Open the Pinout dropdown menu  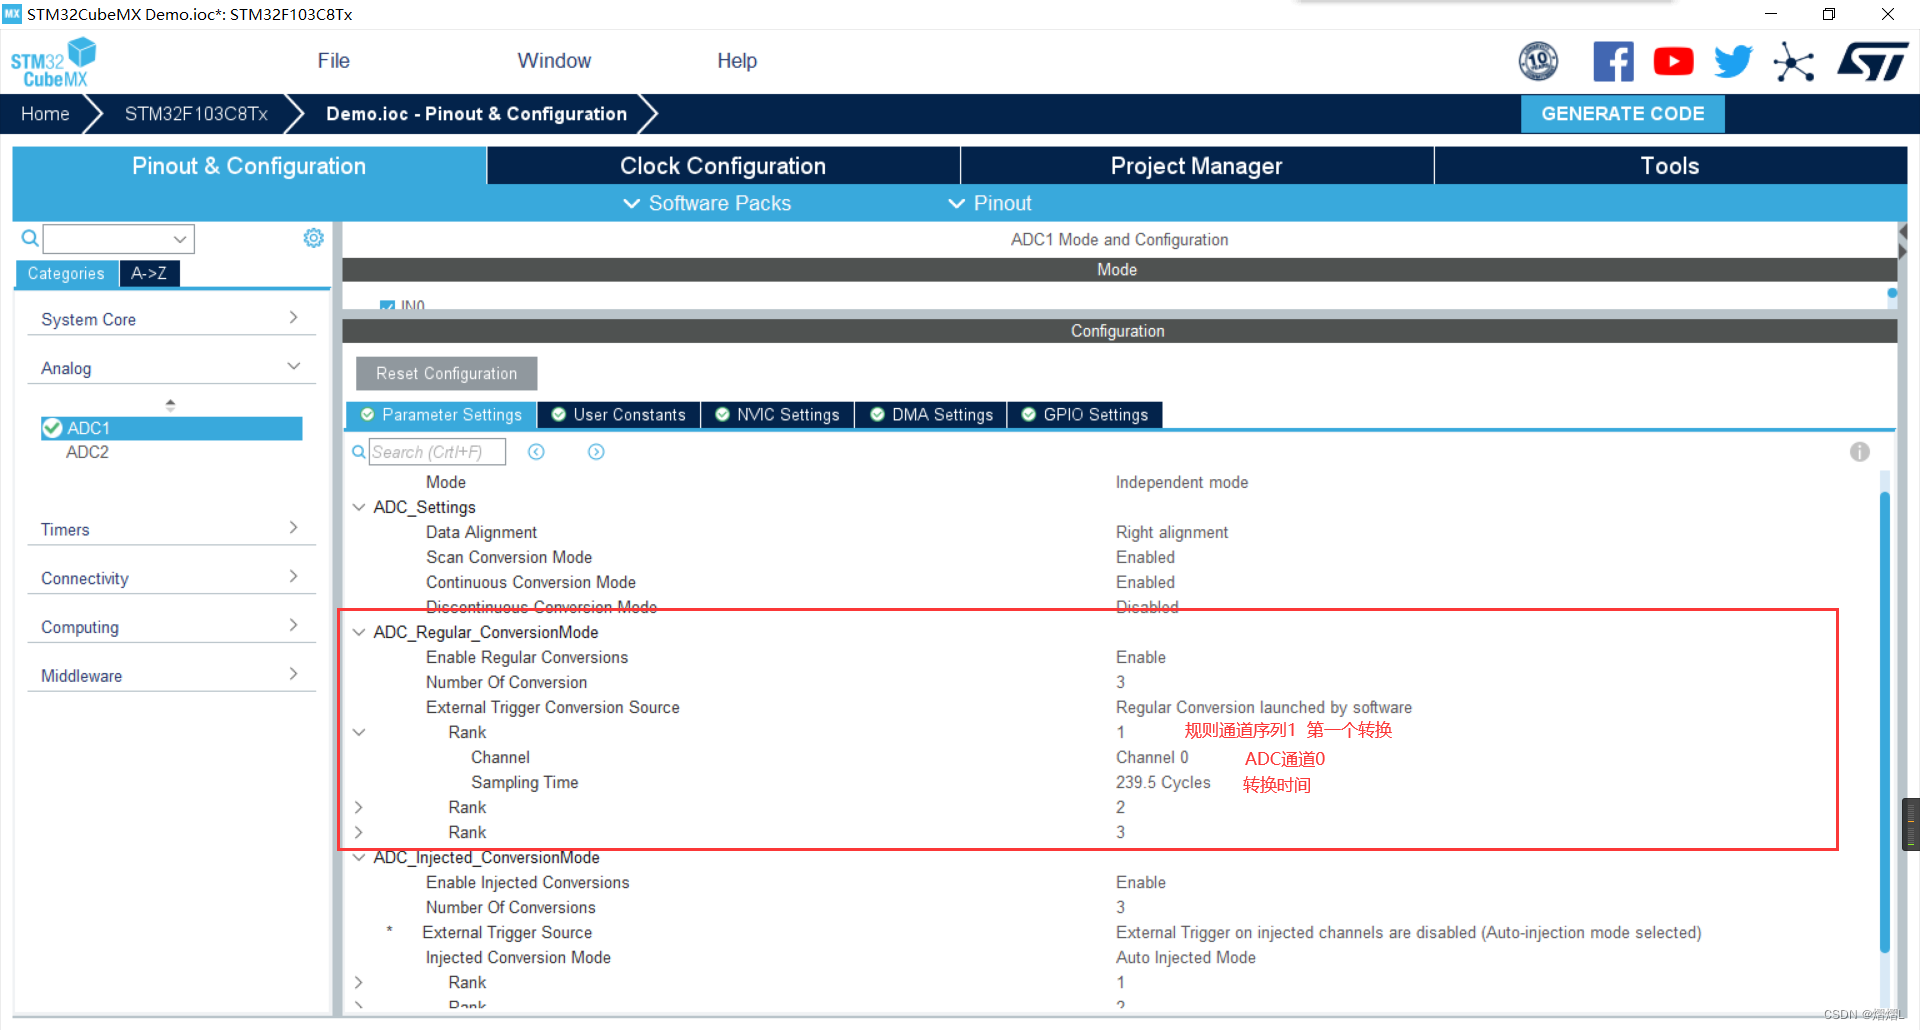pyautogui.click(x=989, y=203)
